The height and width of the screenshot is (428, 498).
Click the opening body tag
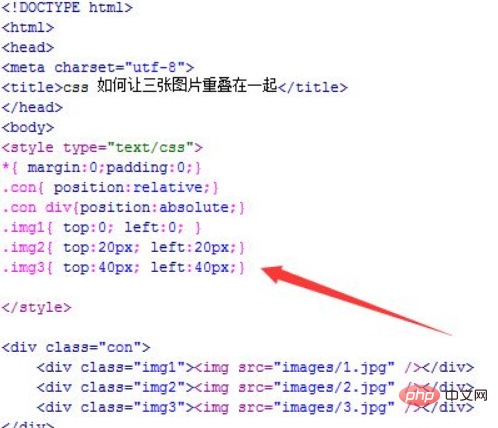tap(28, 127)
